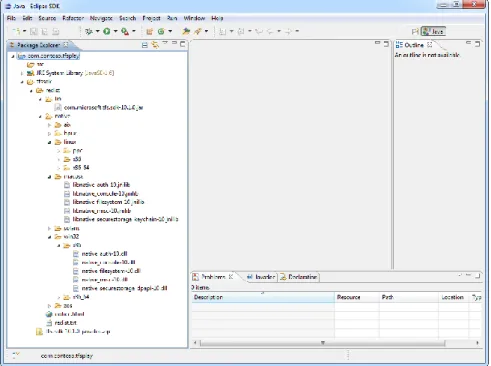Collapse the win32 folder in tree
The image size is (491, 366).
(49, 237)
